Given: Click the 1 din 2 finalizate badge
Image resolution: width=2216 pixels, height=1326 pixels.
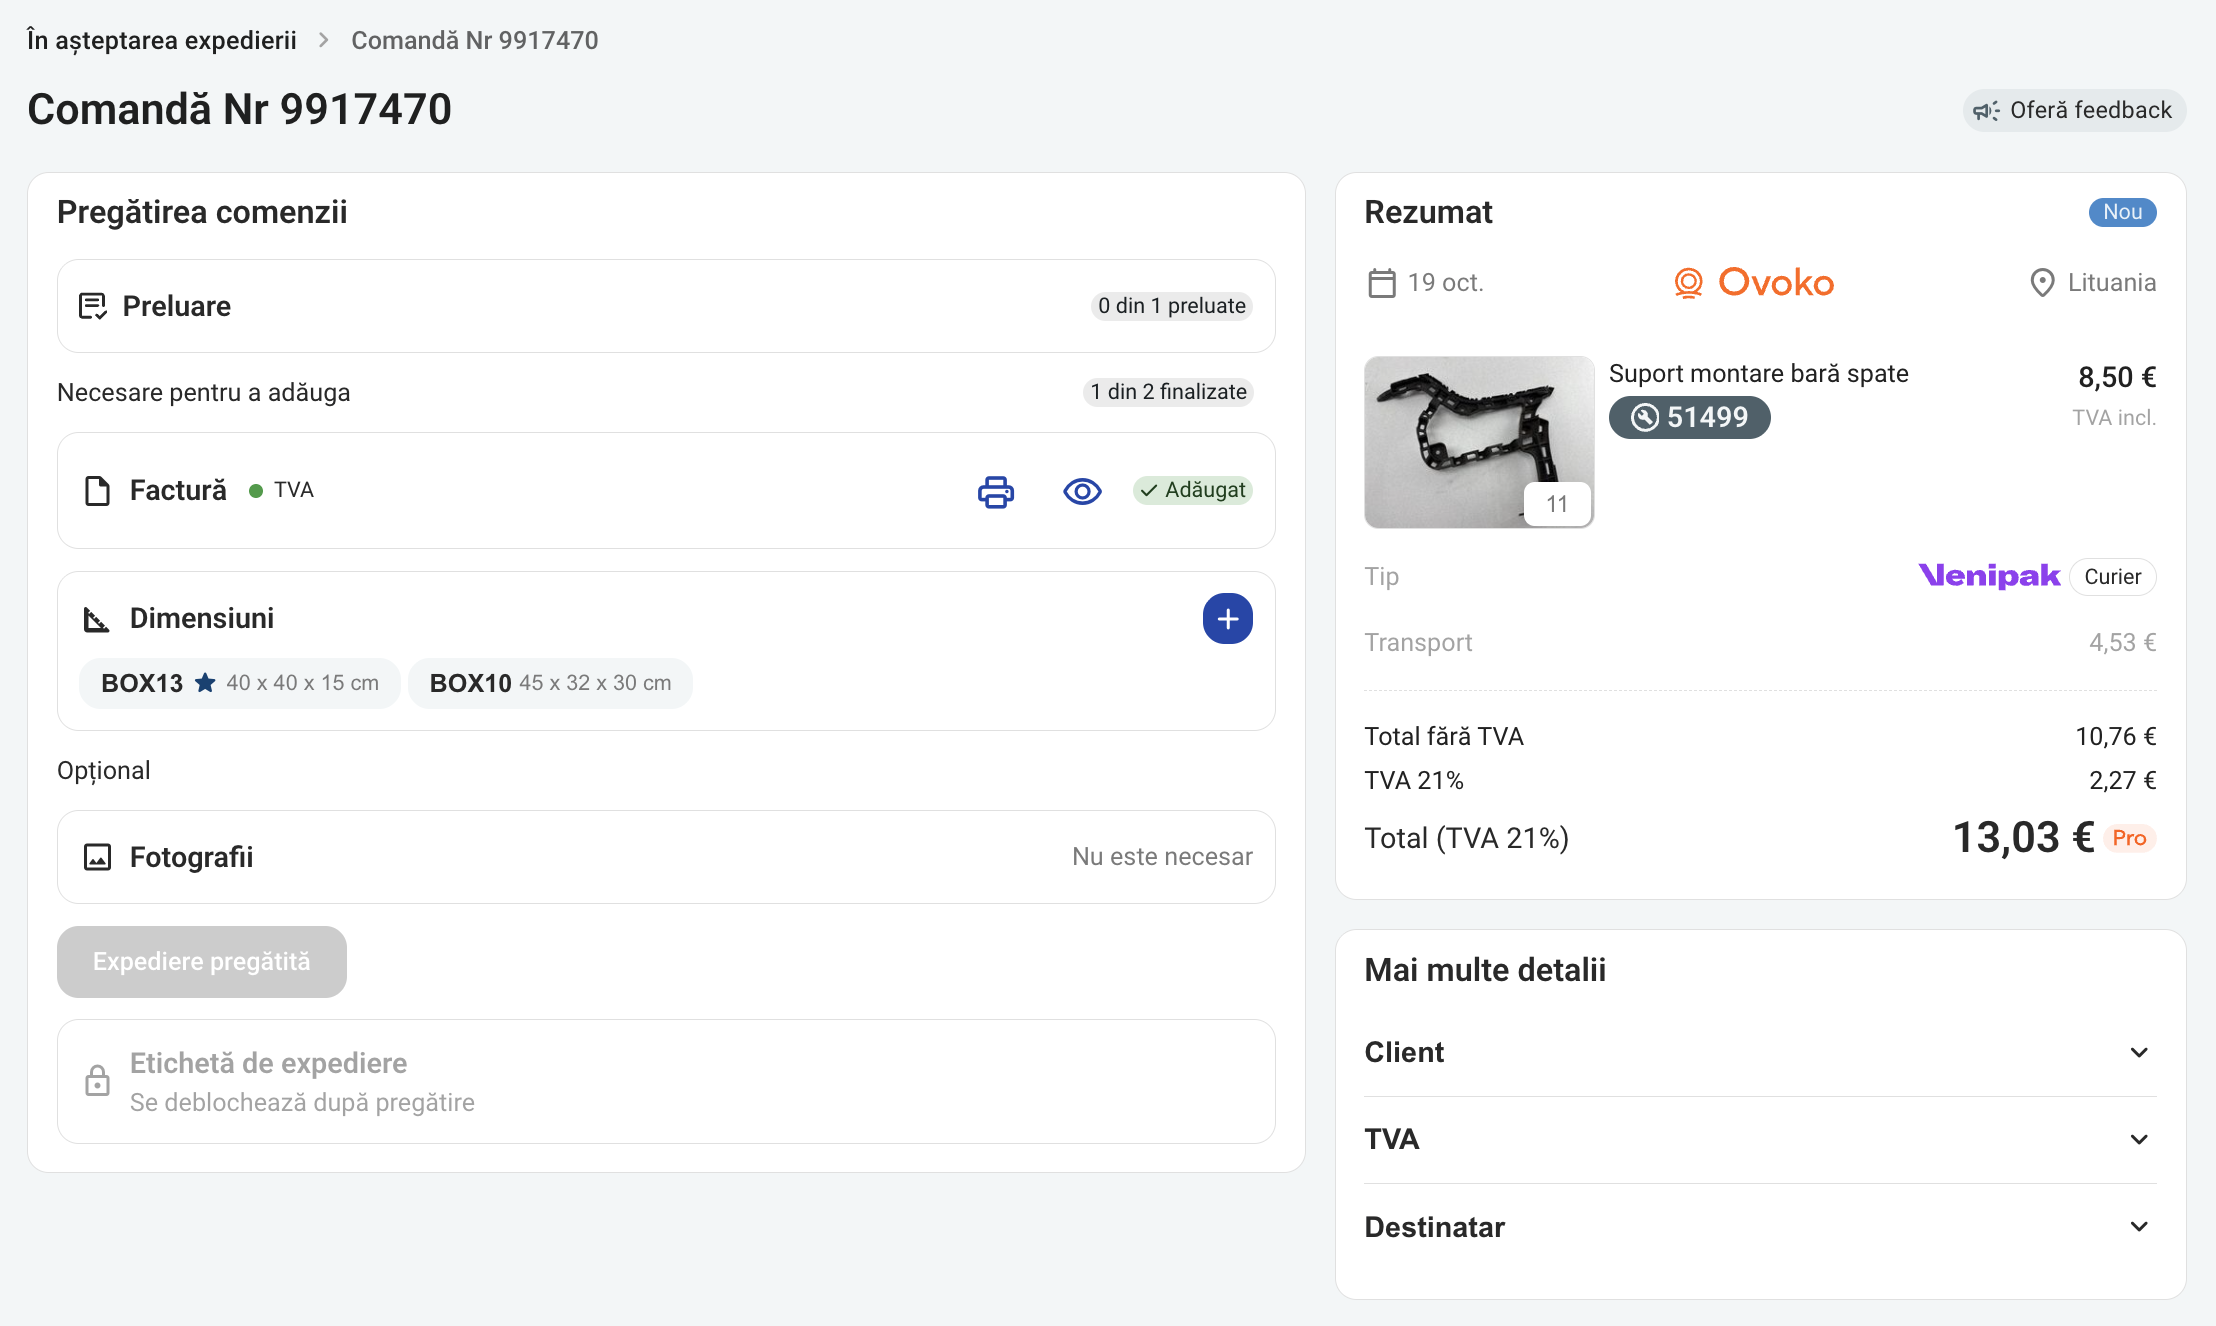Looking at the screenshot, I should (x=1168, y=392).
